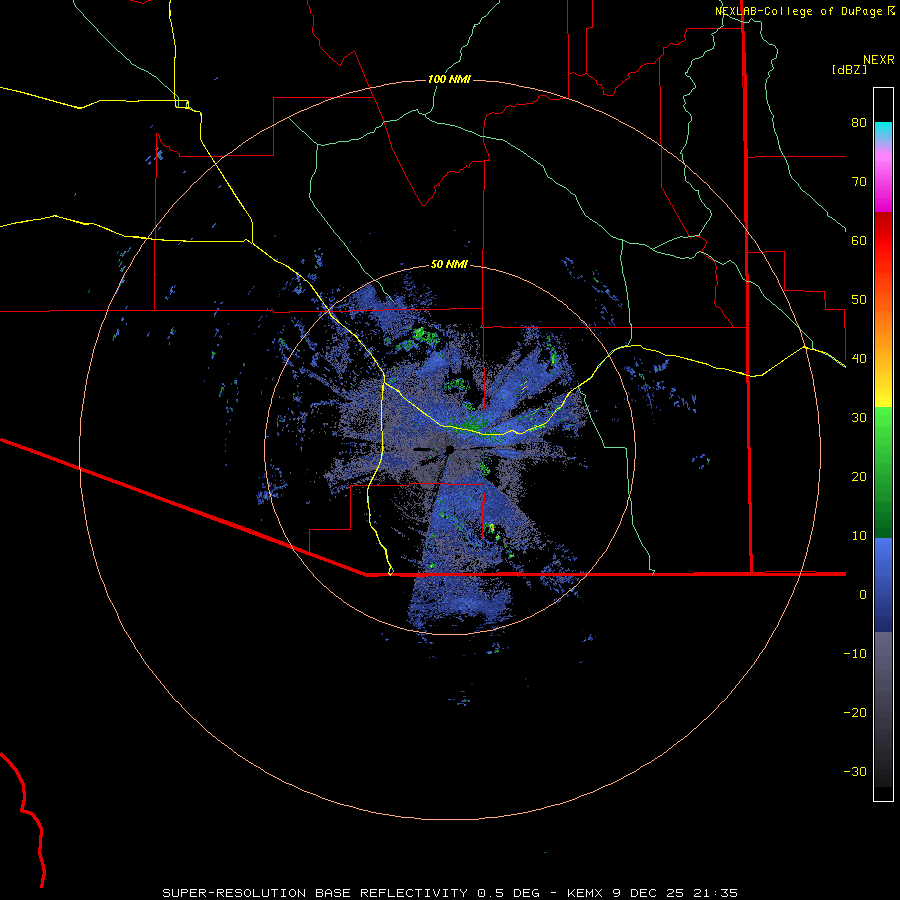
Task: Click the 50 NMI range ring label
Action: point(449,265)
